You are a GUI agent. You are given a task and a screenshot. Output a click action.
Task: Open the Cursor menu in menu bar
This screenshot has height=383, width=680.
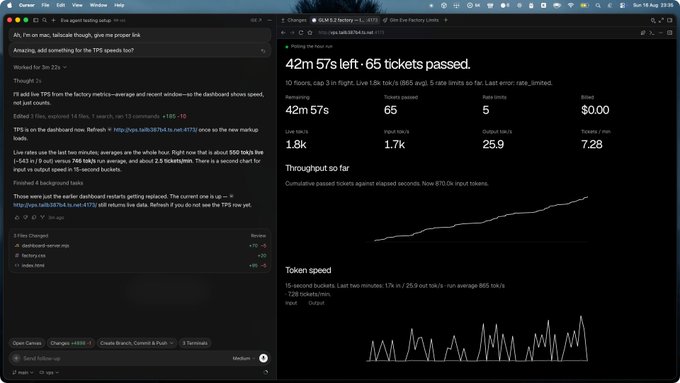[x=26, y=5]
